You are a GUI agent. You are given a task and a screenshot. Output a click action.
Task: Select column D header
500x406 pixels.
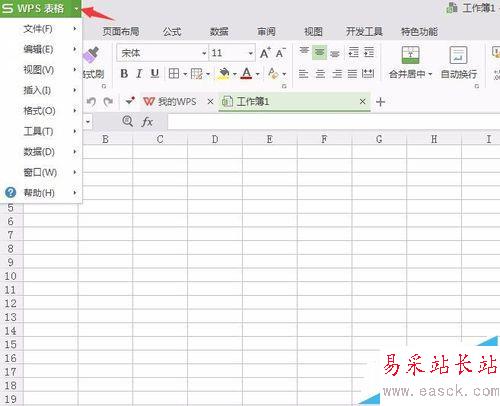pos(215,139)
